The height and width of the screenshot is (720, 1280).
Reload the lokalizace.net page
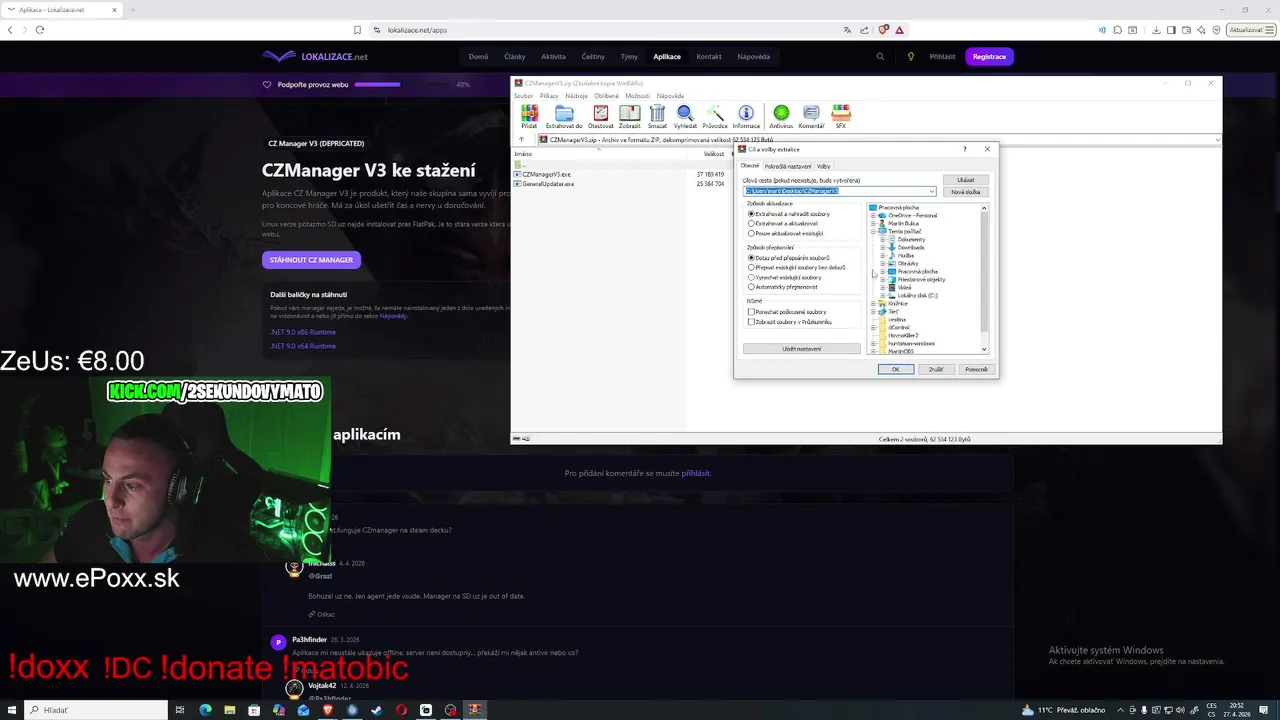pyautogui.click(x=40, y=30)
